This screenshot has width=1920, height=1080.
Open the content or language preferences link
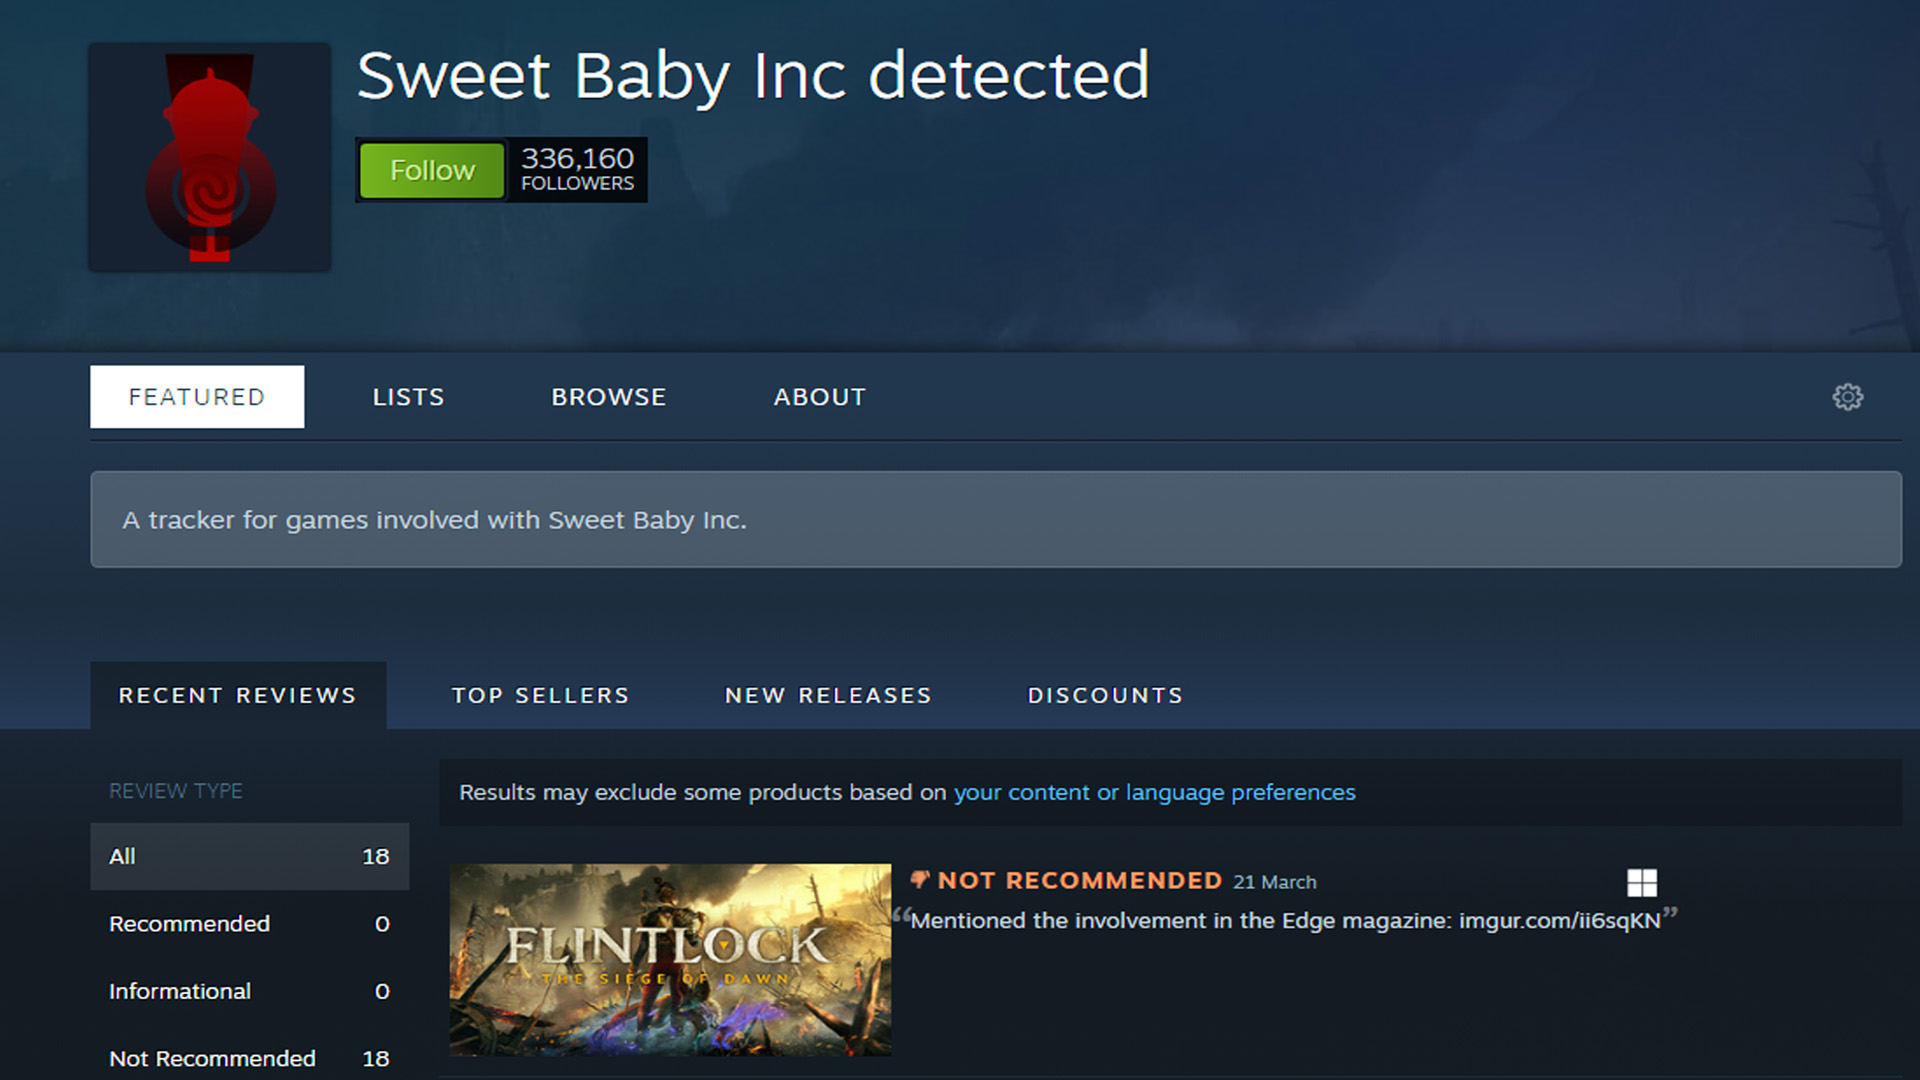(x=1153, y=792)
